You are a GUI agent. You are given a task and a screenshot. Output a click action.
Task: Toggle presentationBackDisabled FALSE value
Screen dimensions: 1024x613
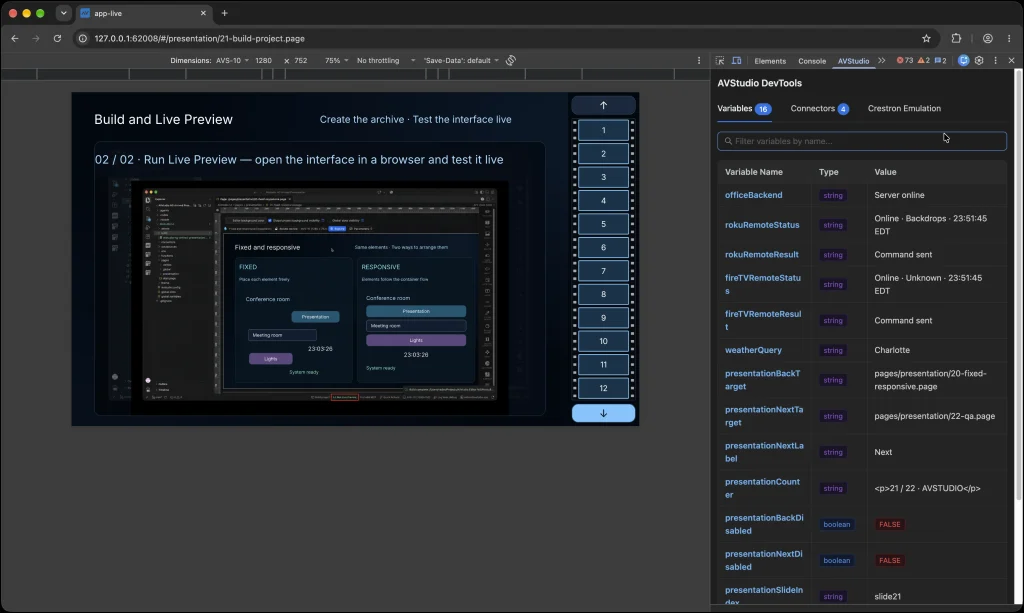(x=889, y=524)
